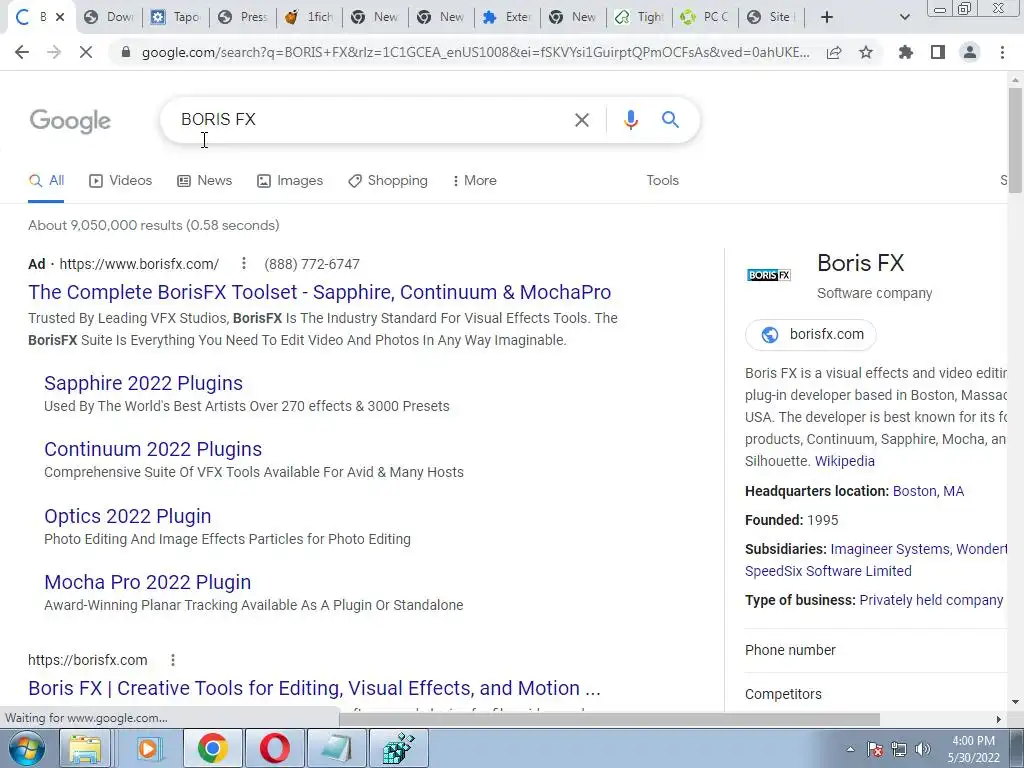
Task: Open search Tools
Action: point(662,180)
